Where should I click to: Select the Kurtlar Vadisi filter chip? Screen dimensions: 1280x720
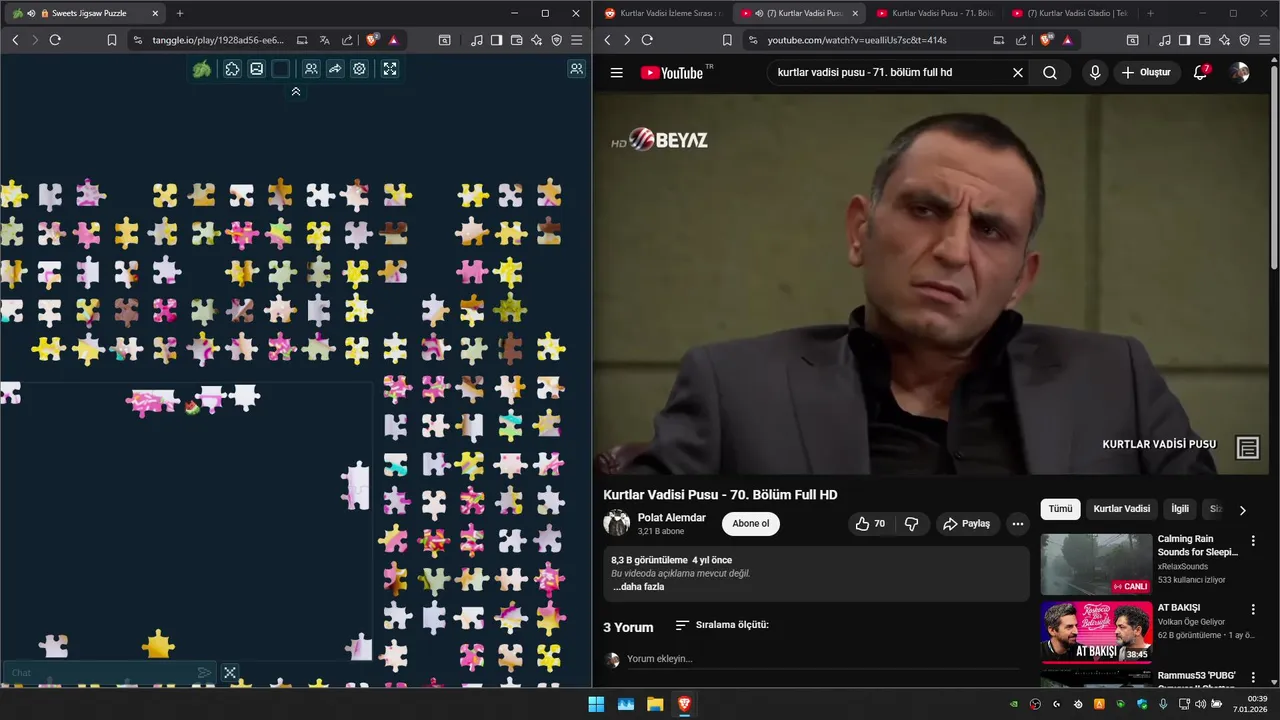coord(1122,509)
